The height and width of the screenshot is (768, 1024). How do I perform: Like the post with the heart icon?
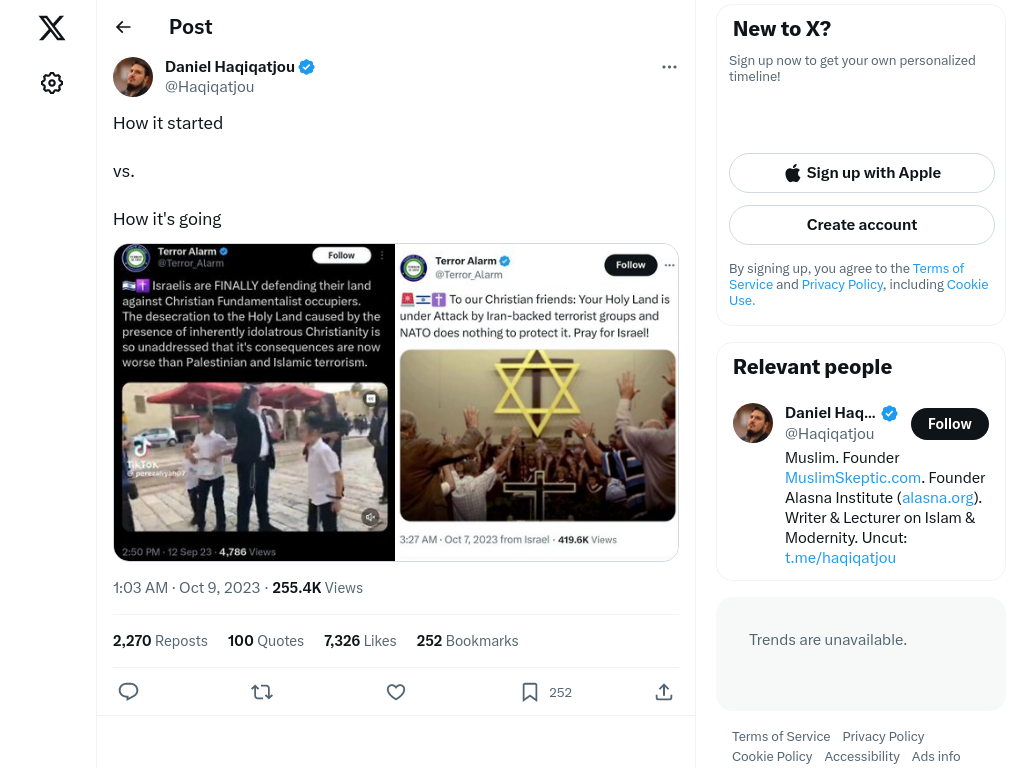[x=396, y=692]
